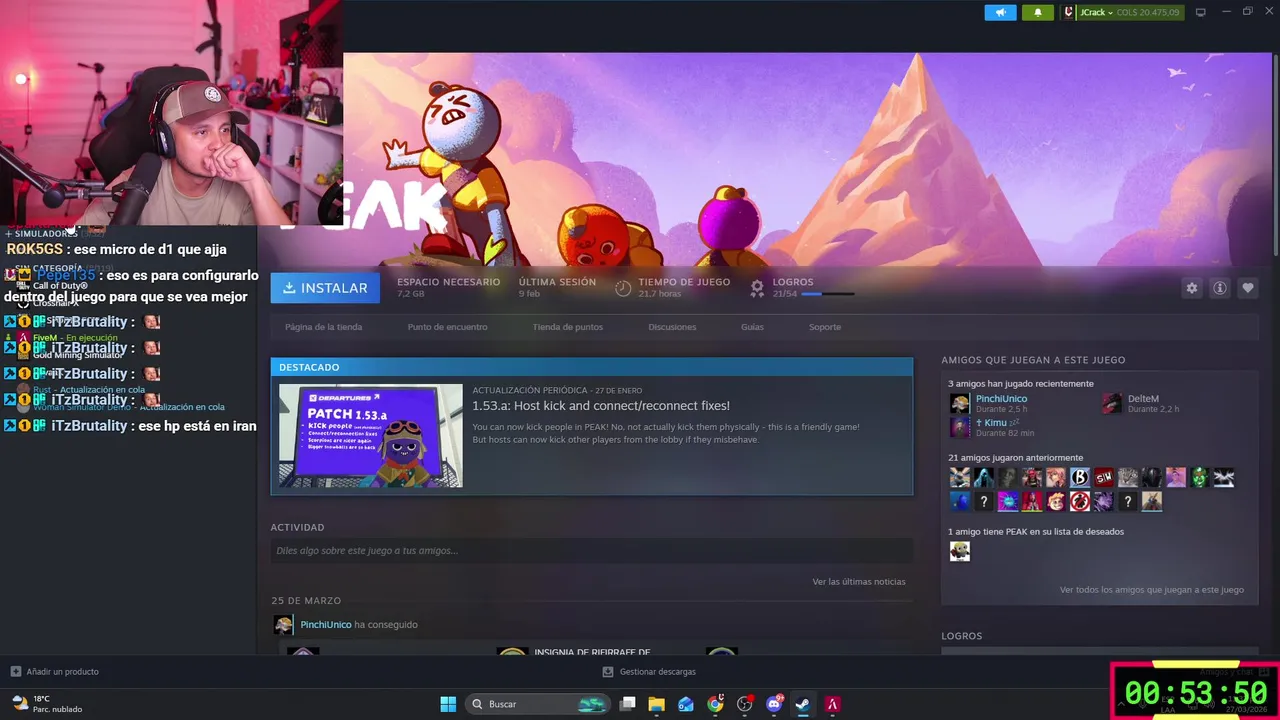Open the friend DelteM
Viewport: 1280px width, 720px height.
tap(1143, 399)
